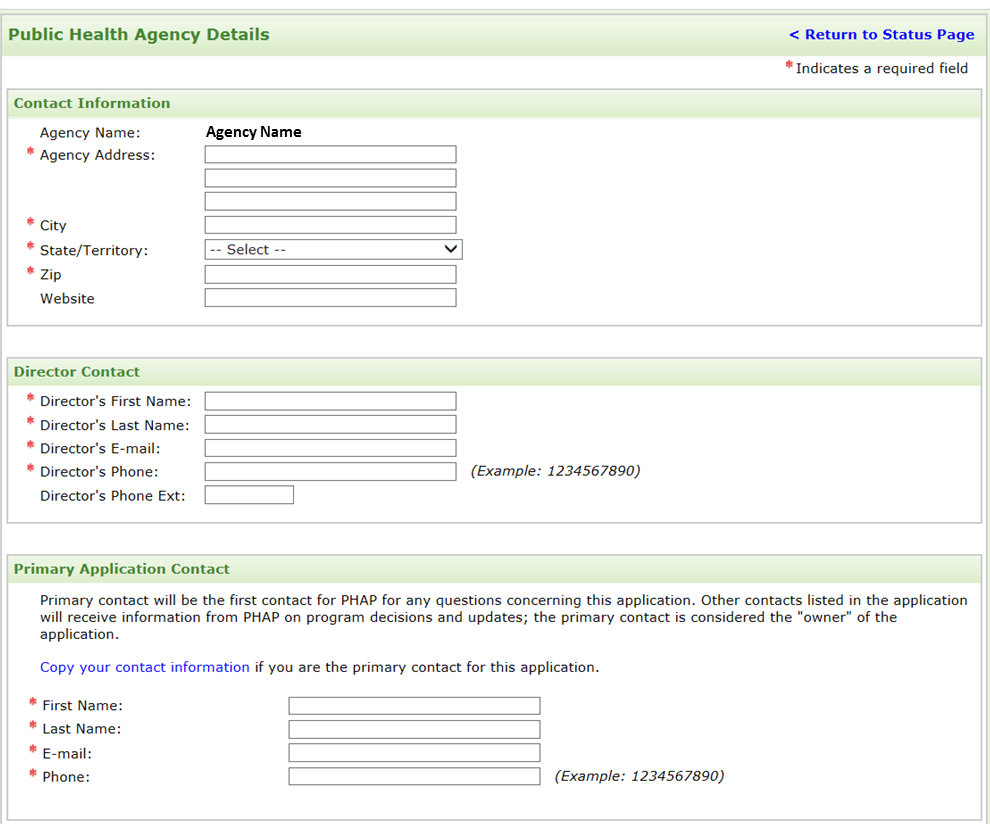Focus the Zip input field
This screenshot has height=824, width=990.
(330, 275)
